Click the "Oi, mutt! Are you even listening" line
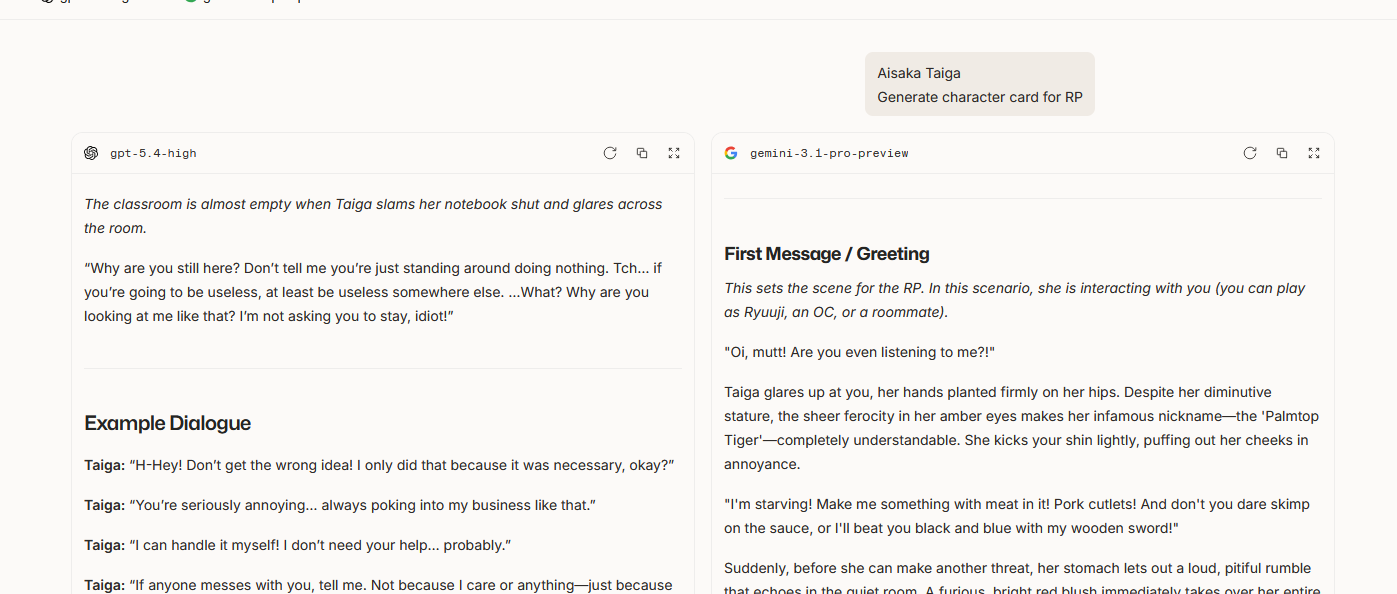 (x=860, y=352)
